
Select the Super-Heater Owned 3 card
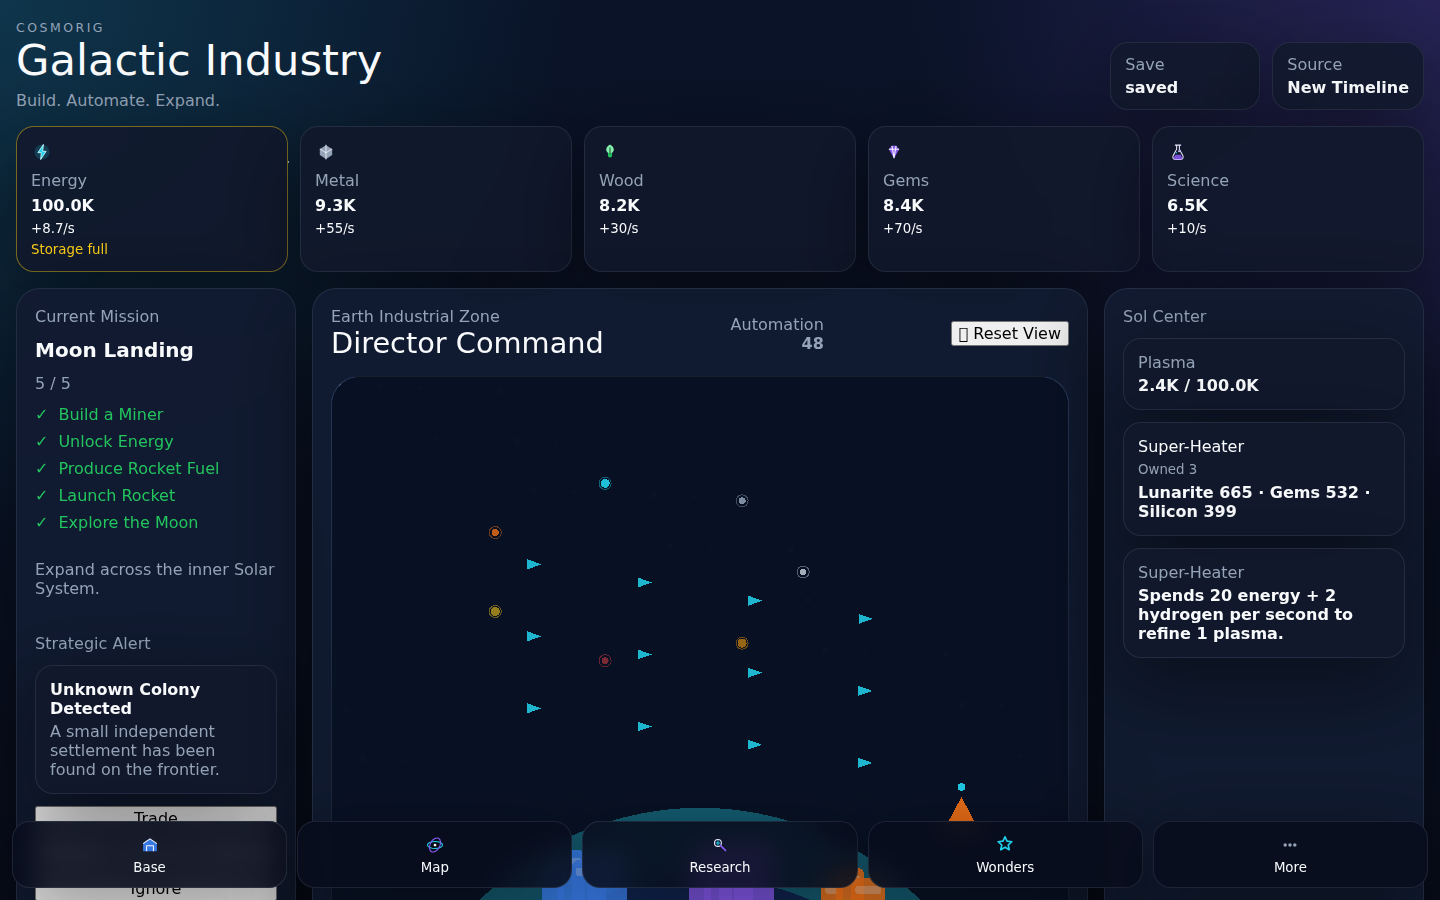1264,479
